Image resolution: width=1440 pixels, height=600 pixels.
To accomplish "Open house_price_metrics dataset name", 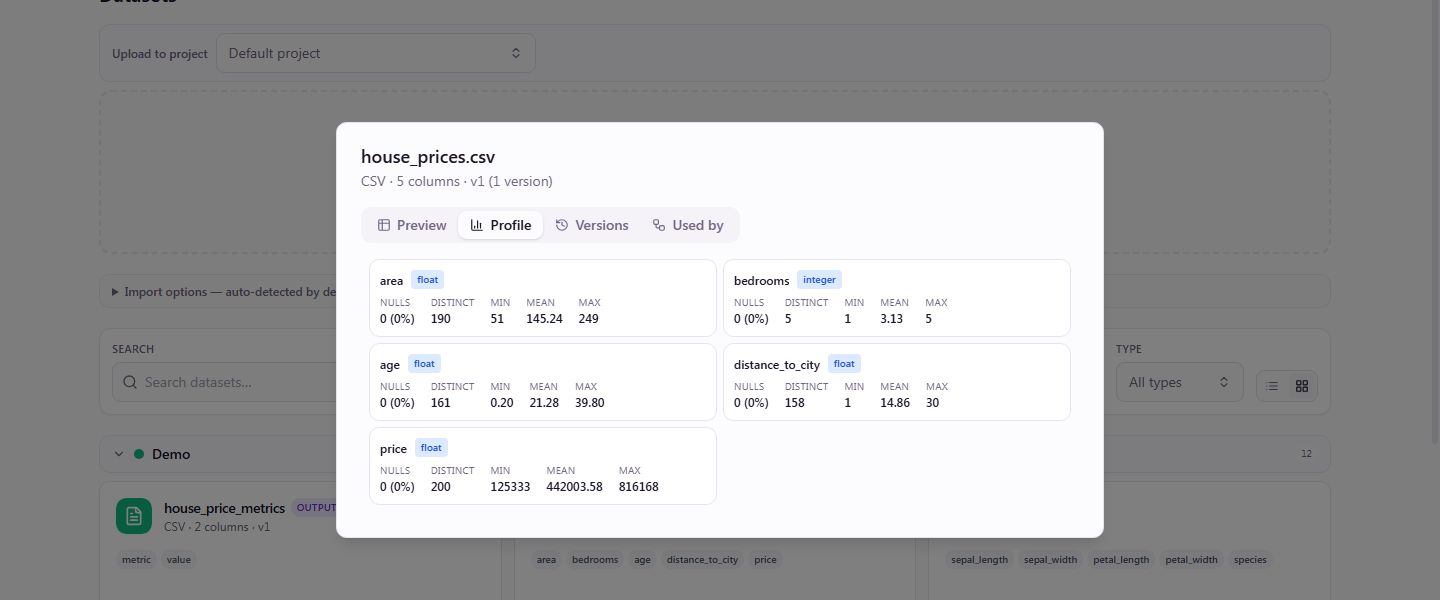I will coord(224,508).
